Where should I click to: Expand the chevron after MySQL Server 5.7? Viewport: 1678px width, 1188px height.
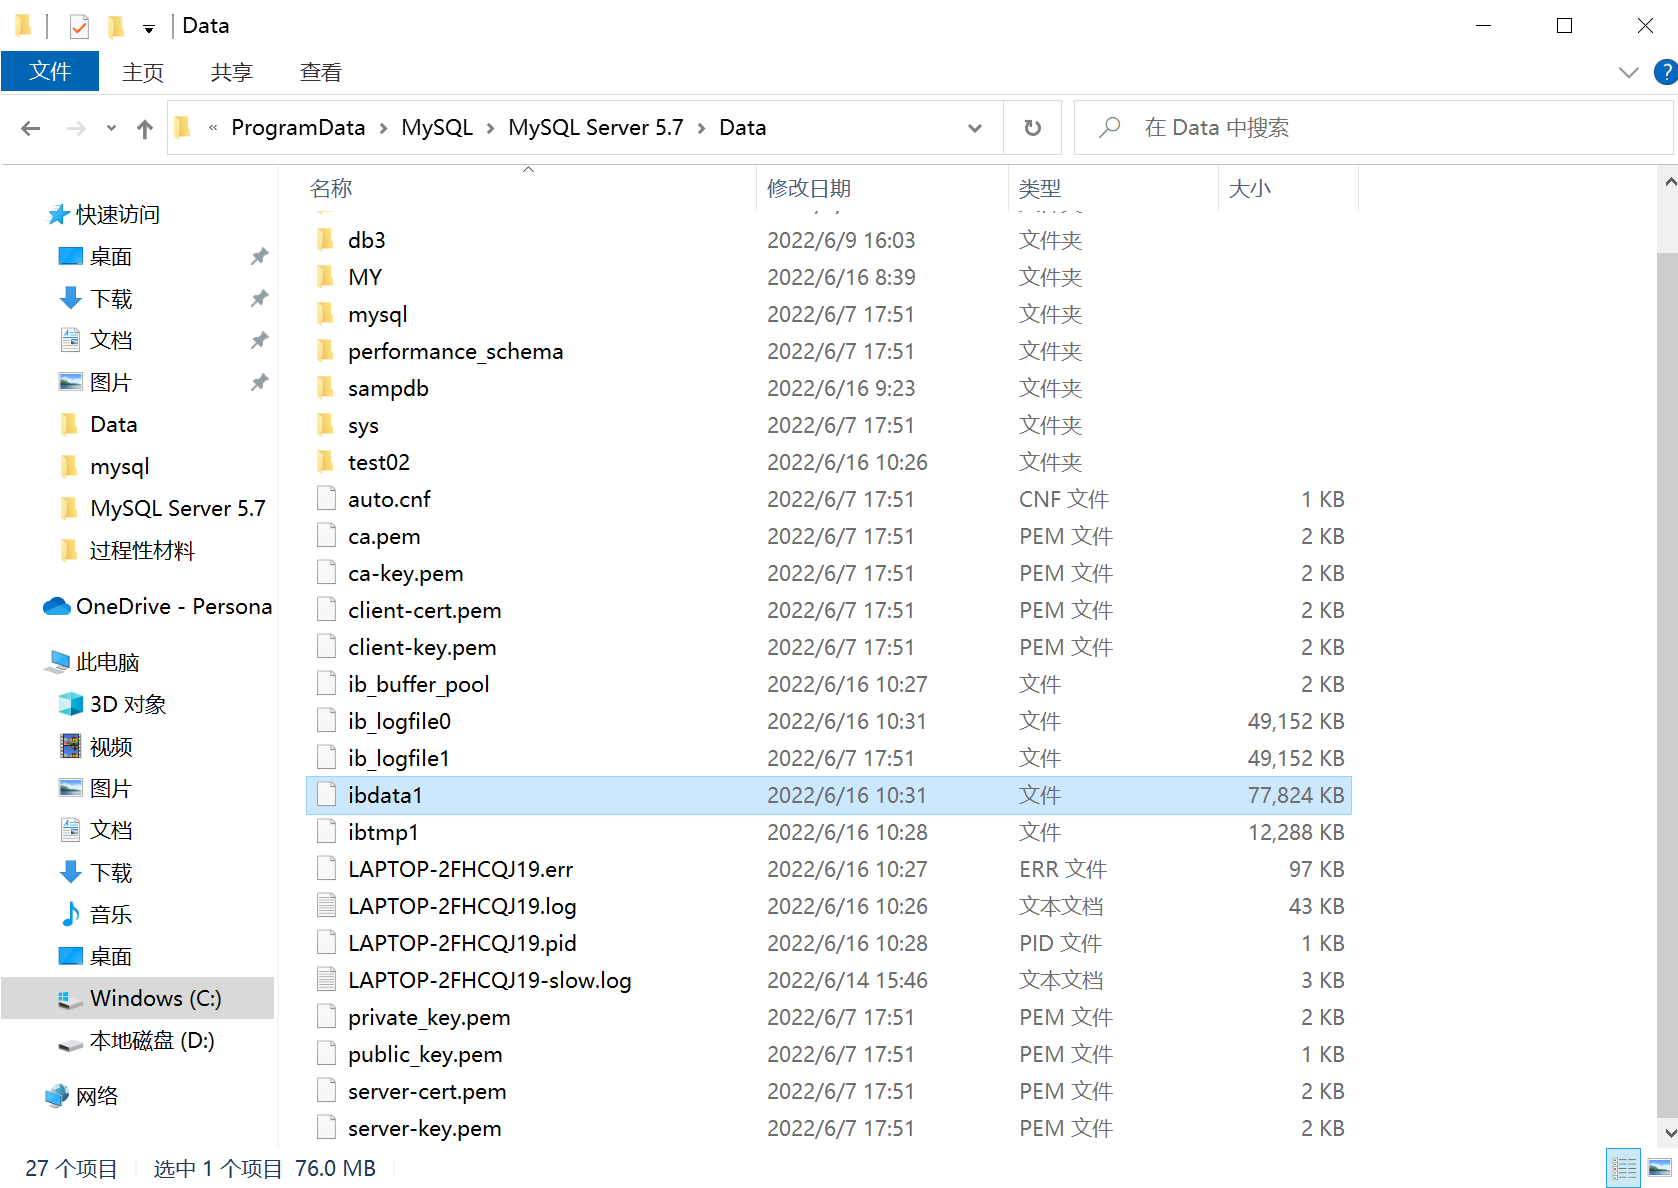[702, 128]
